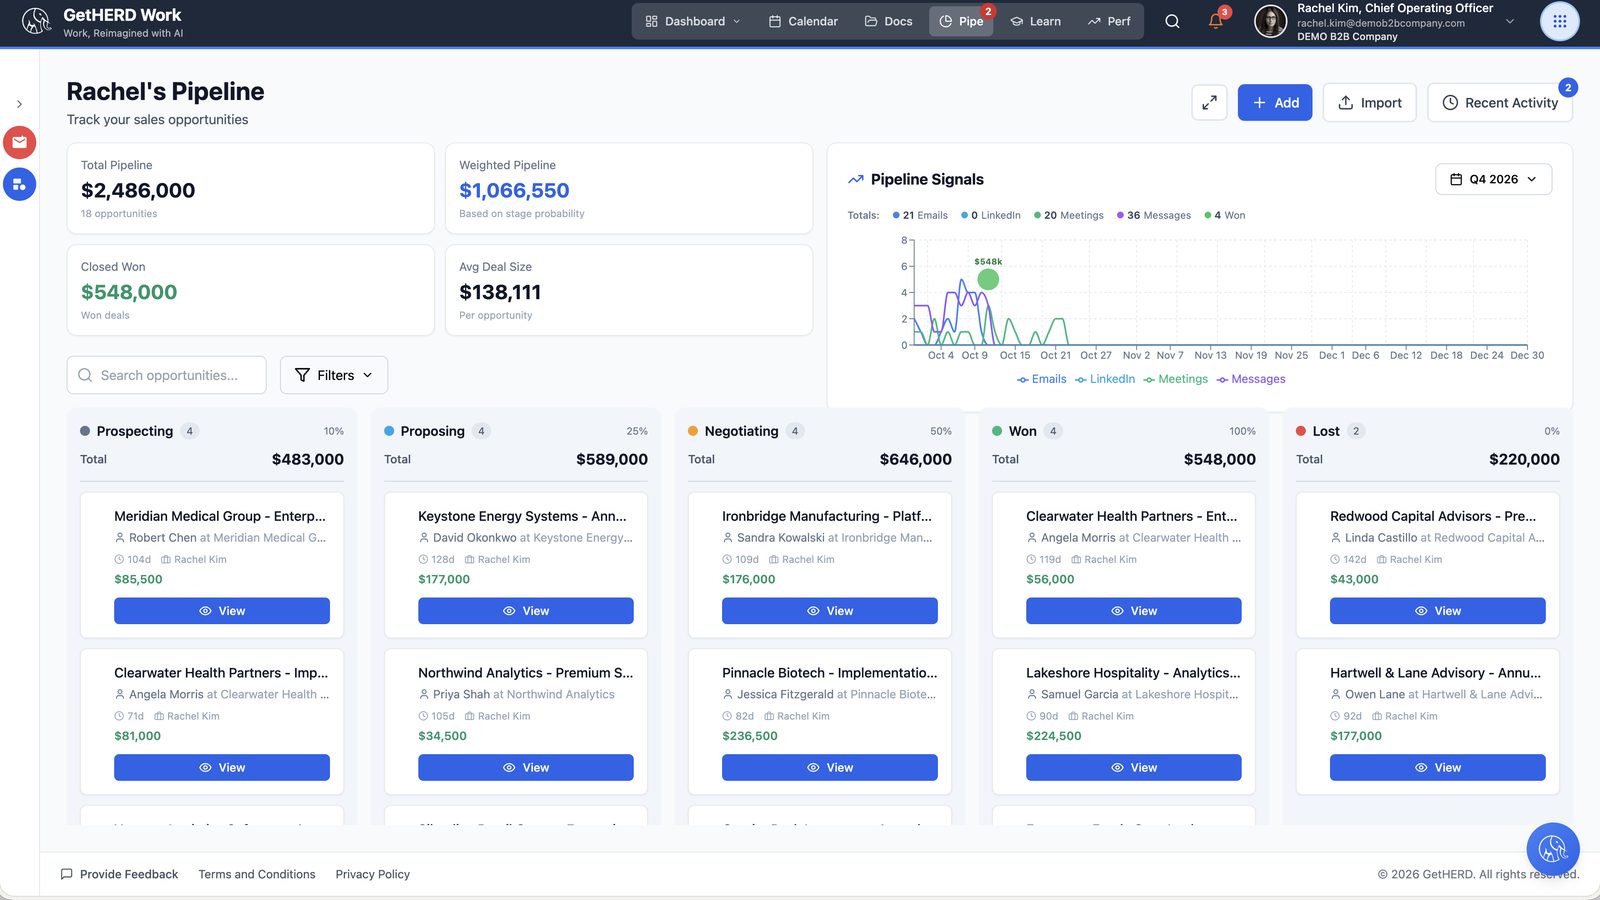The height and width of the screenshot is (900, 1600).
Task: Click Provide Feedback link
Action: (x=119, y=874)
